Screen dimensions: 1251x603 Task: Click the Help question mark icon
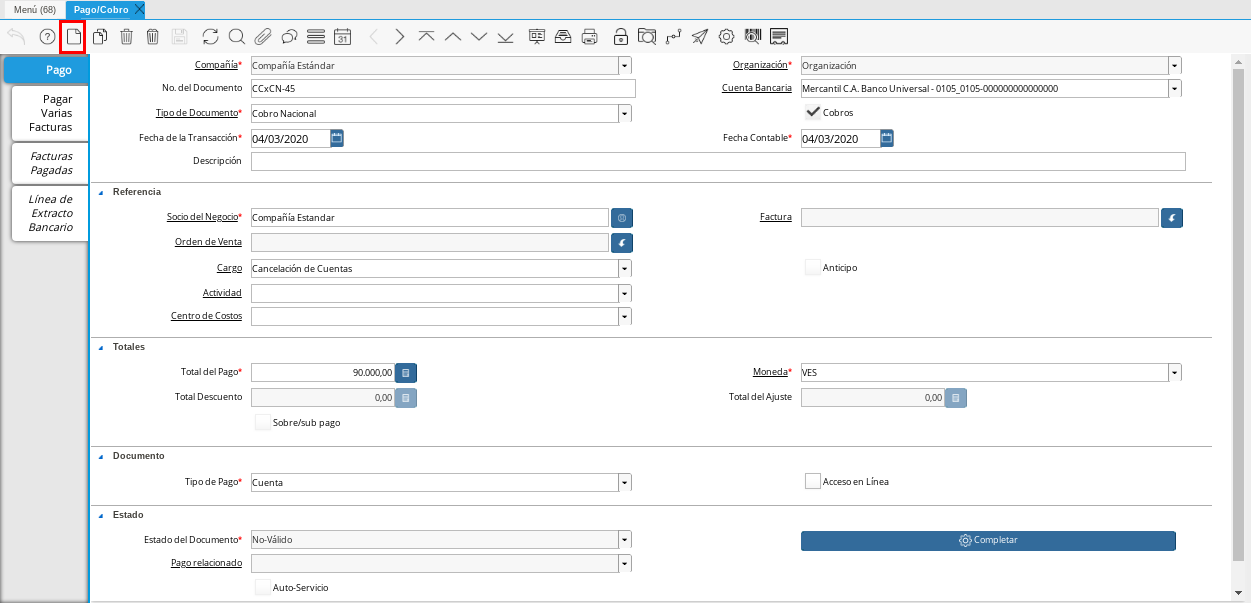(47, 37)
